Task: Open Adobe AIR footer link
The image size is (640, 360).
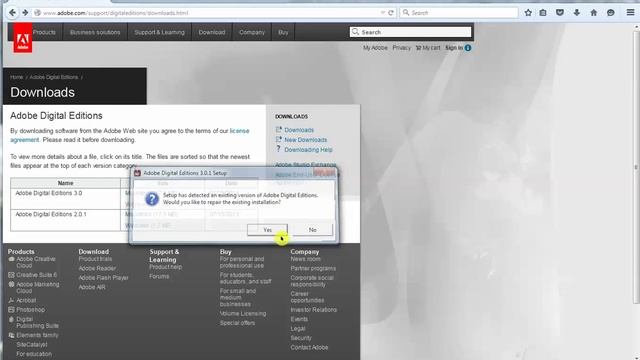Action: 92,287
